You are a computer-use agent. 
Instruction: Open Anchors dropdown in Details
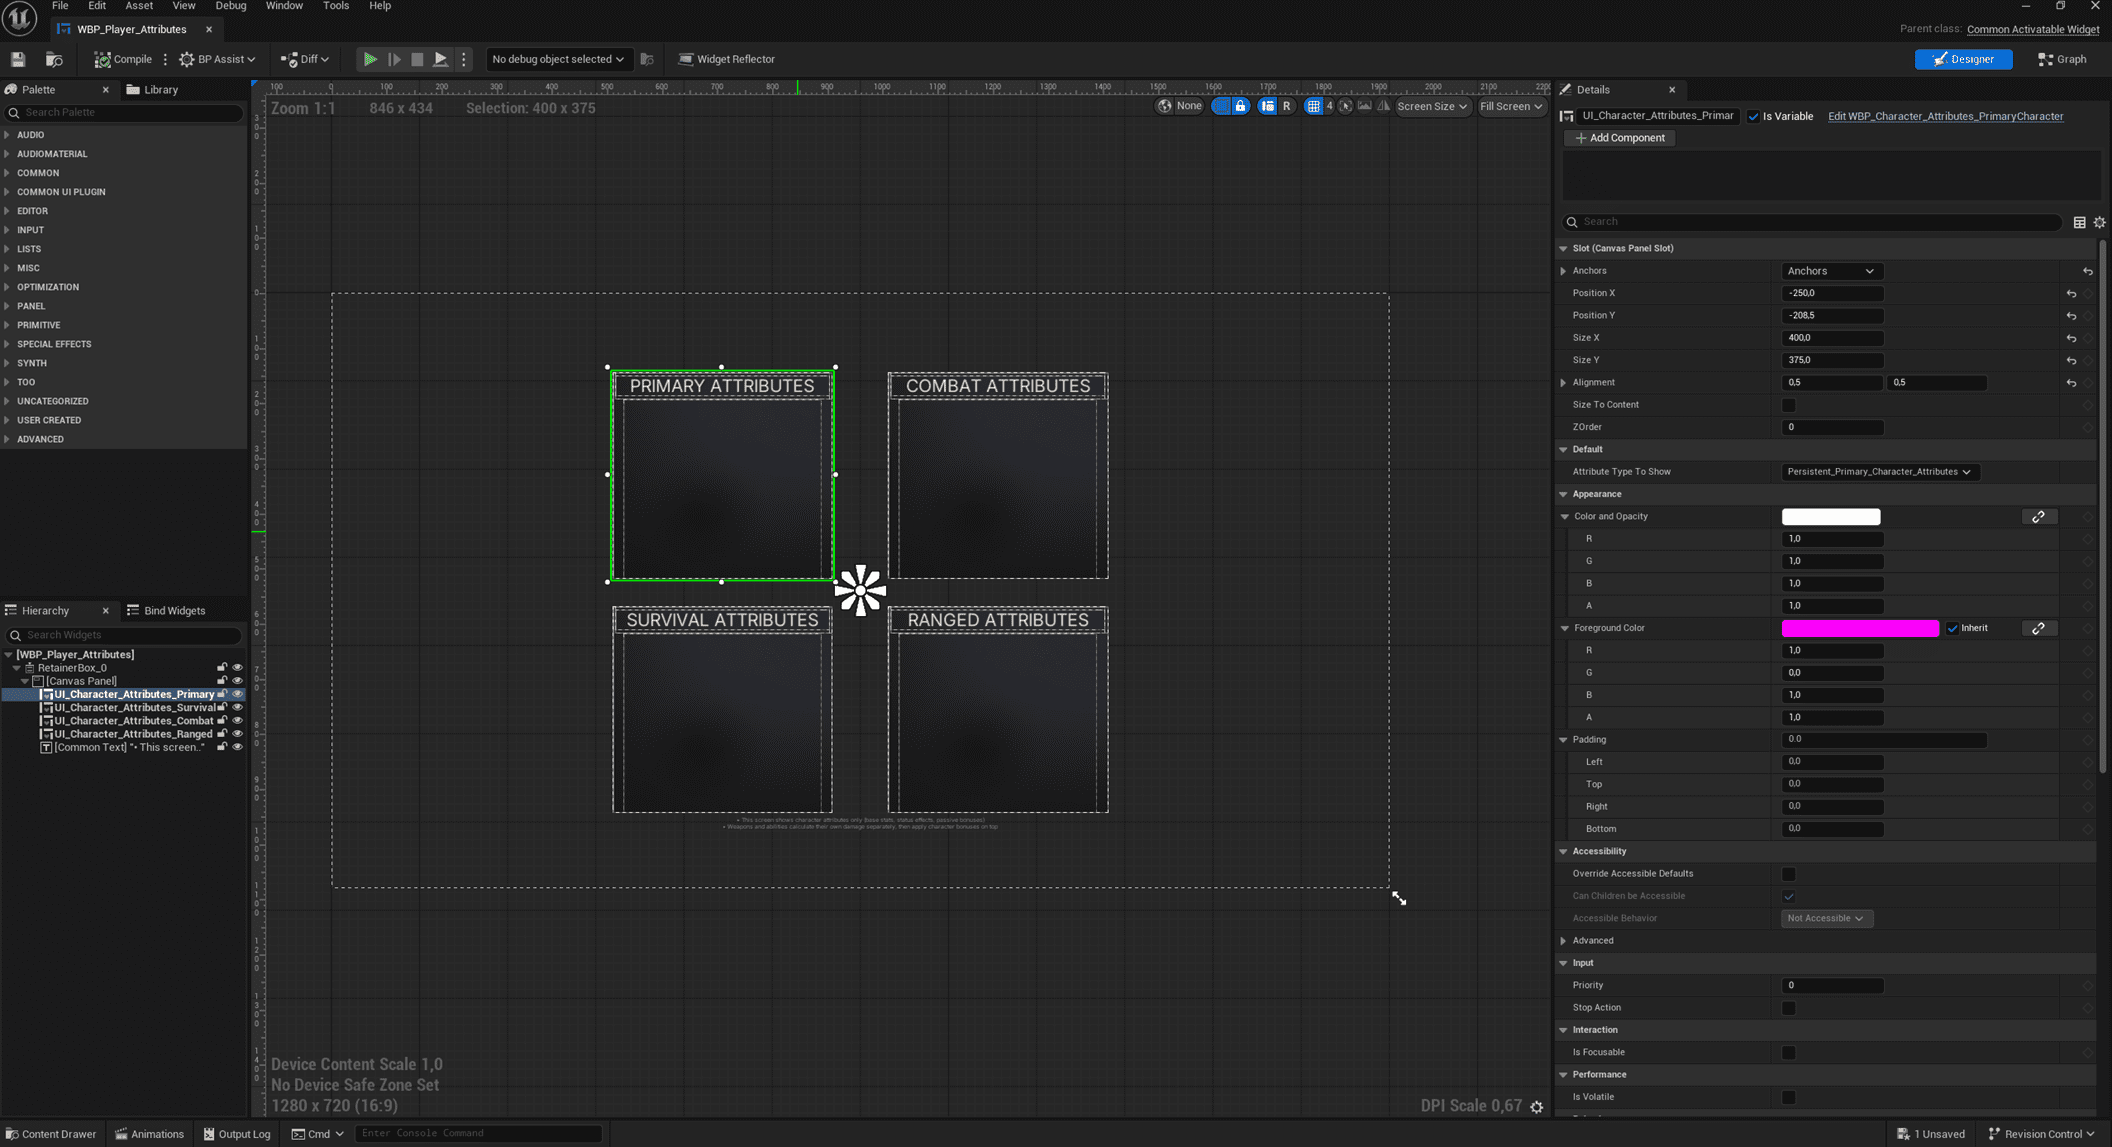click(1831, 271)
